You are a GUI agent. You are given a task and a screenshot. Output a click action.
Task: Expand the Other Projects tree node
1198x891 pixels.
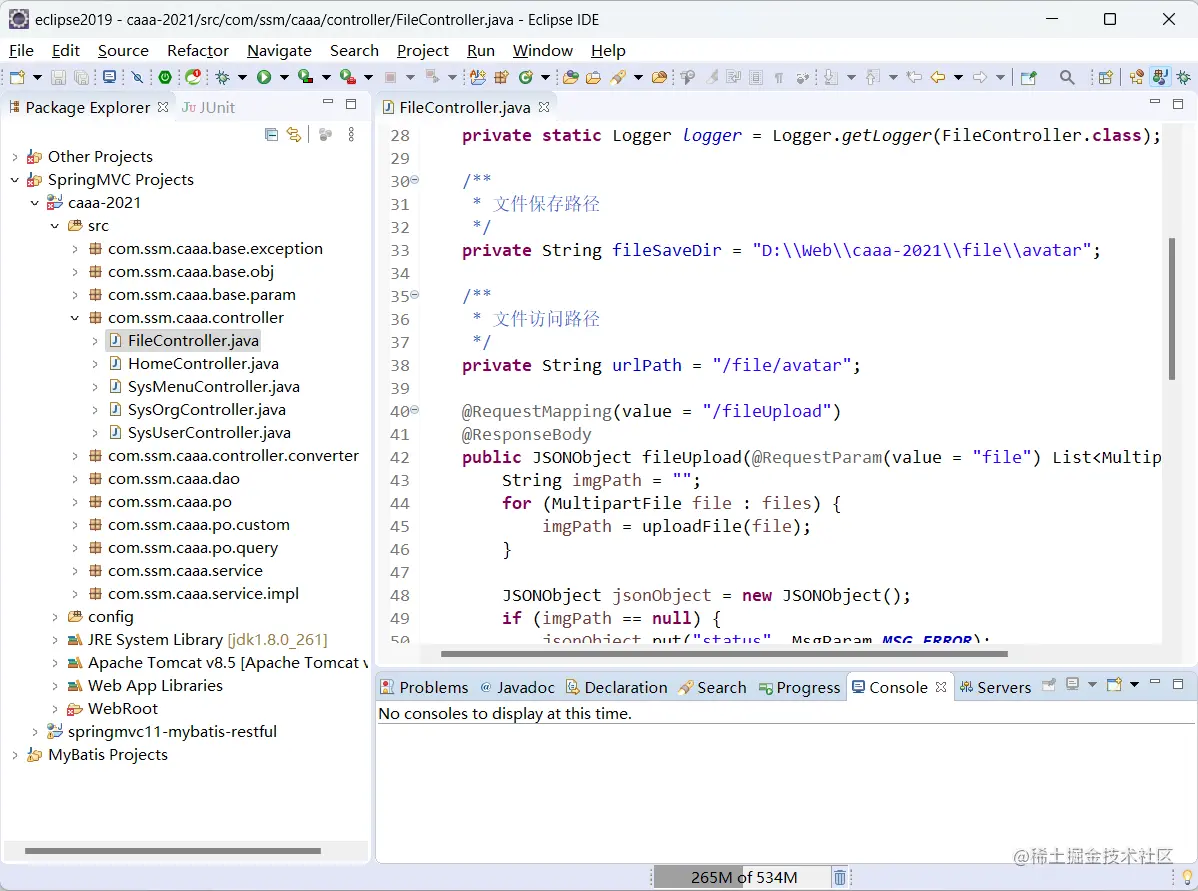(15, 157)
